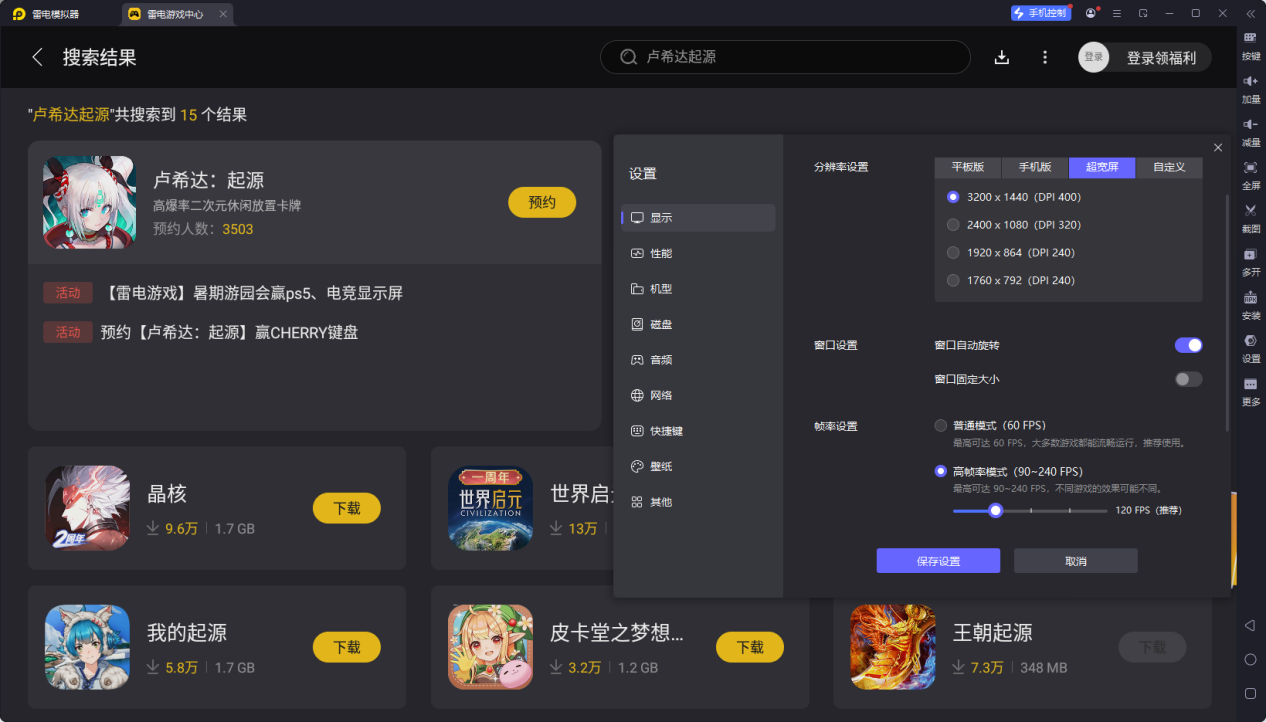Close the 雷电游戏中心 tab
The width and height of the screenshot is (1266, 722).
pyautogui.click(x=223, y=14)
